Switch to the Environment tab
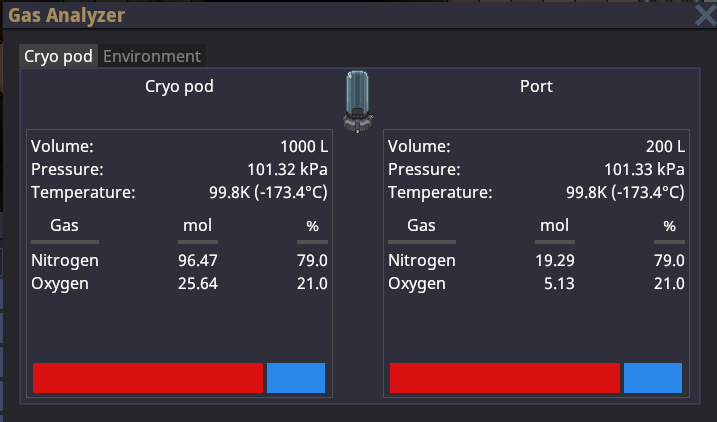The width and height of the screenshot is (717, 422). tap(152, 57)
